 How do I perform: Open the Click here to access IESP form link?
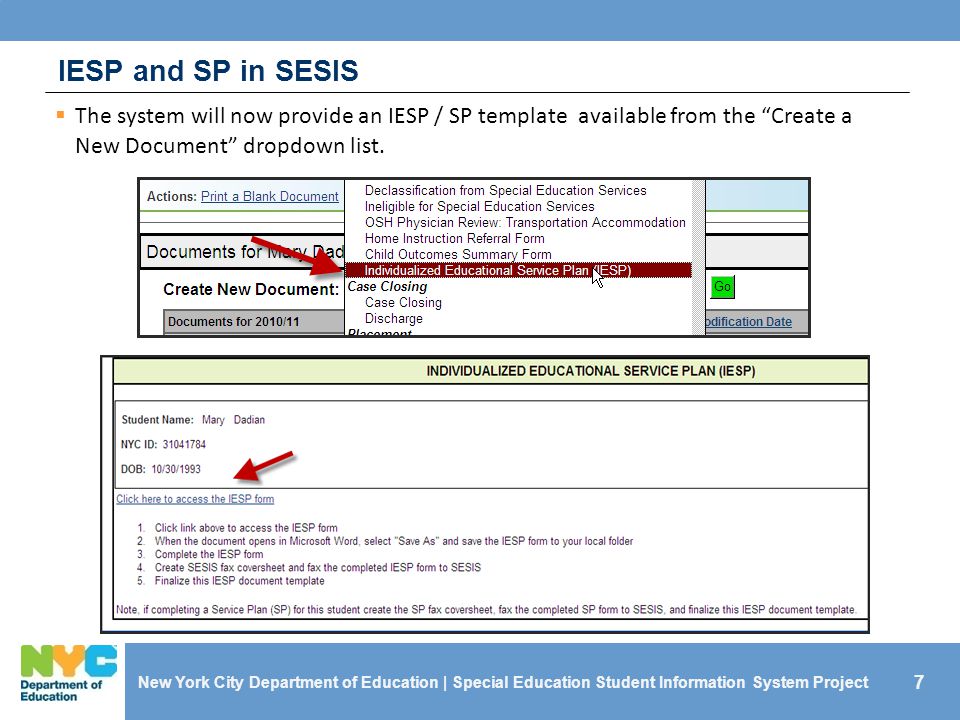195,499
